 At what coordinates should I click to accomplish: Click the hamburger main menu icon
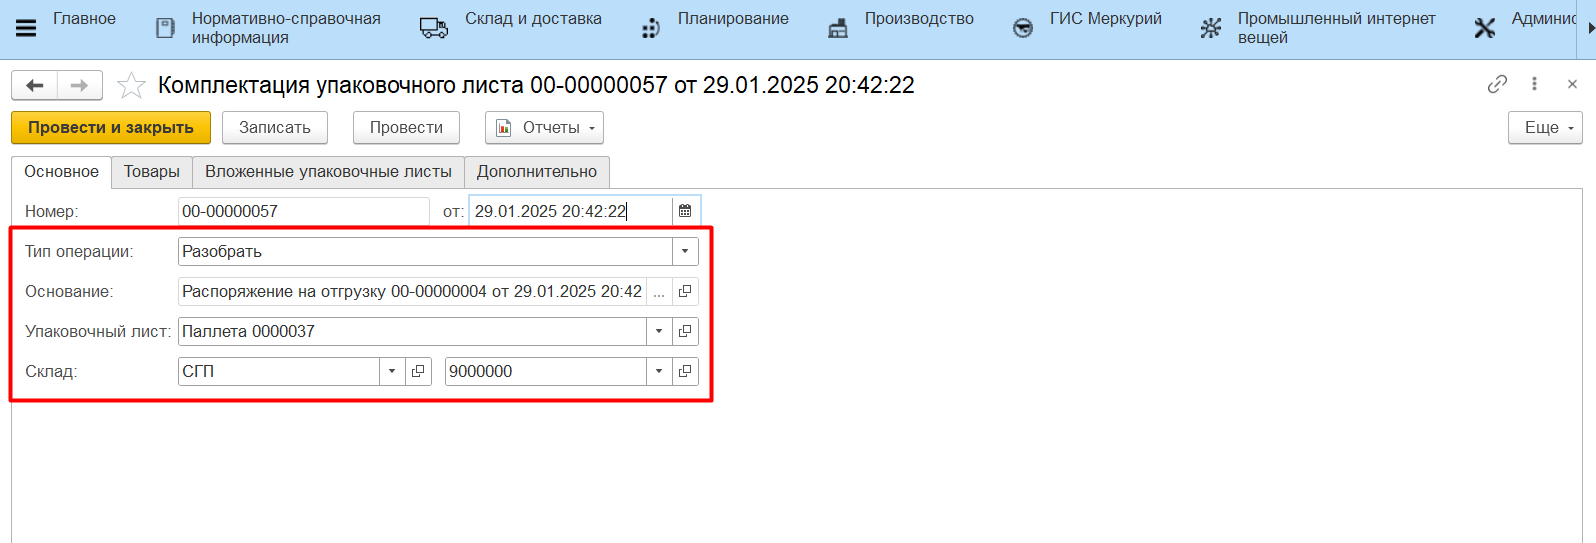pos(26,28)
